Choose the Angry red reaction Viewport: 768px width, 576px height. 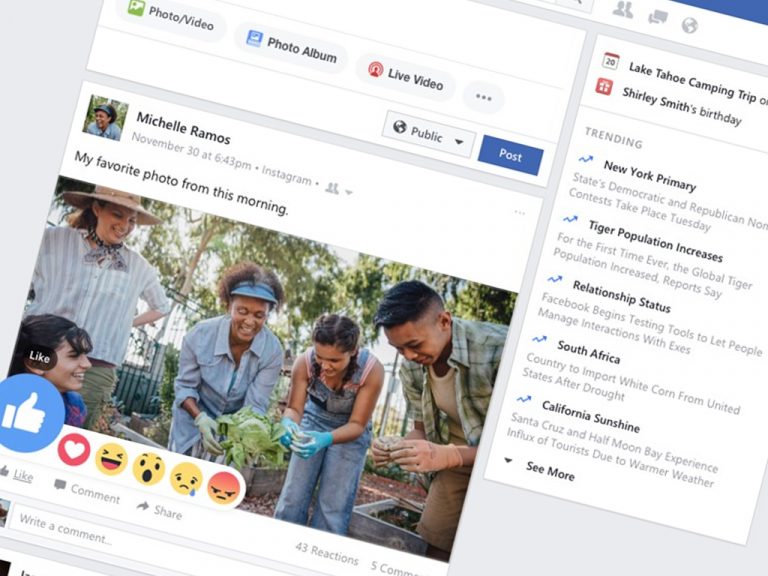click(x=224, y=488)
